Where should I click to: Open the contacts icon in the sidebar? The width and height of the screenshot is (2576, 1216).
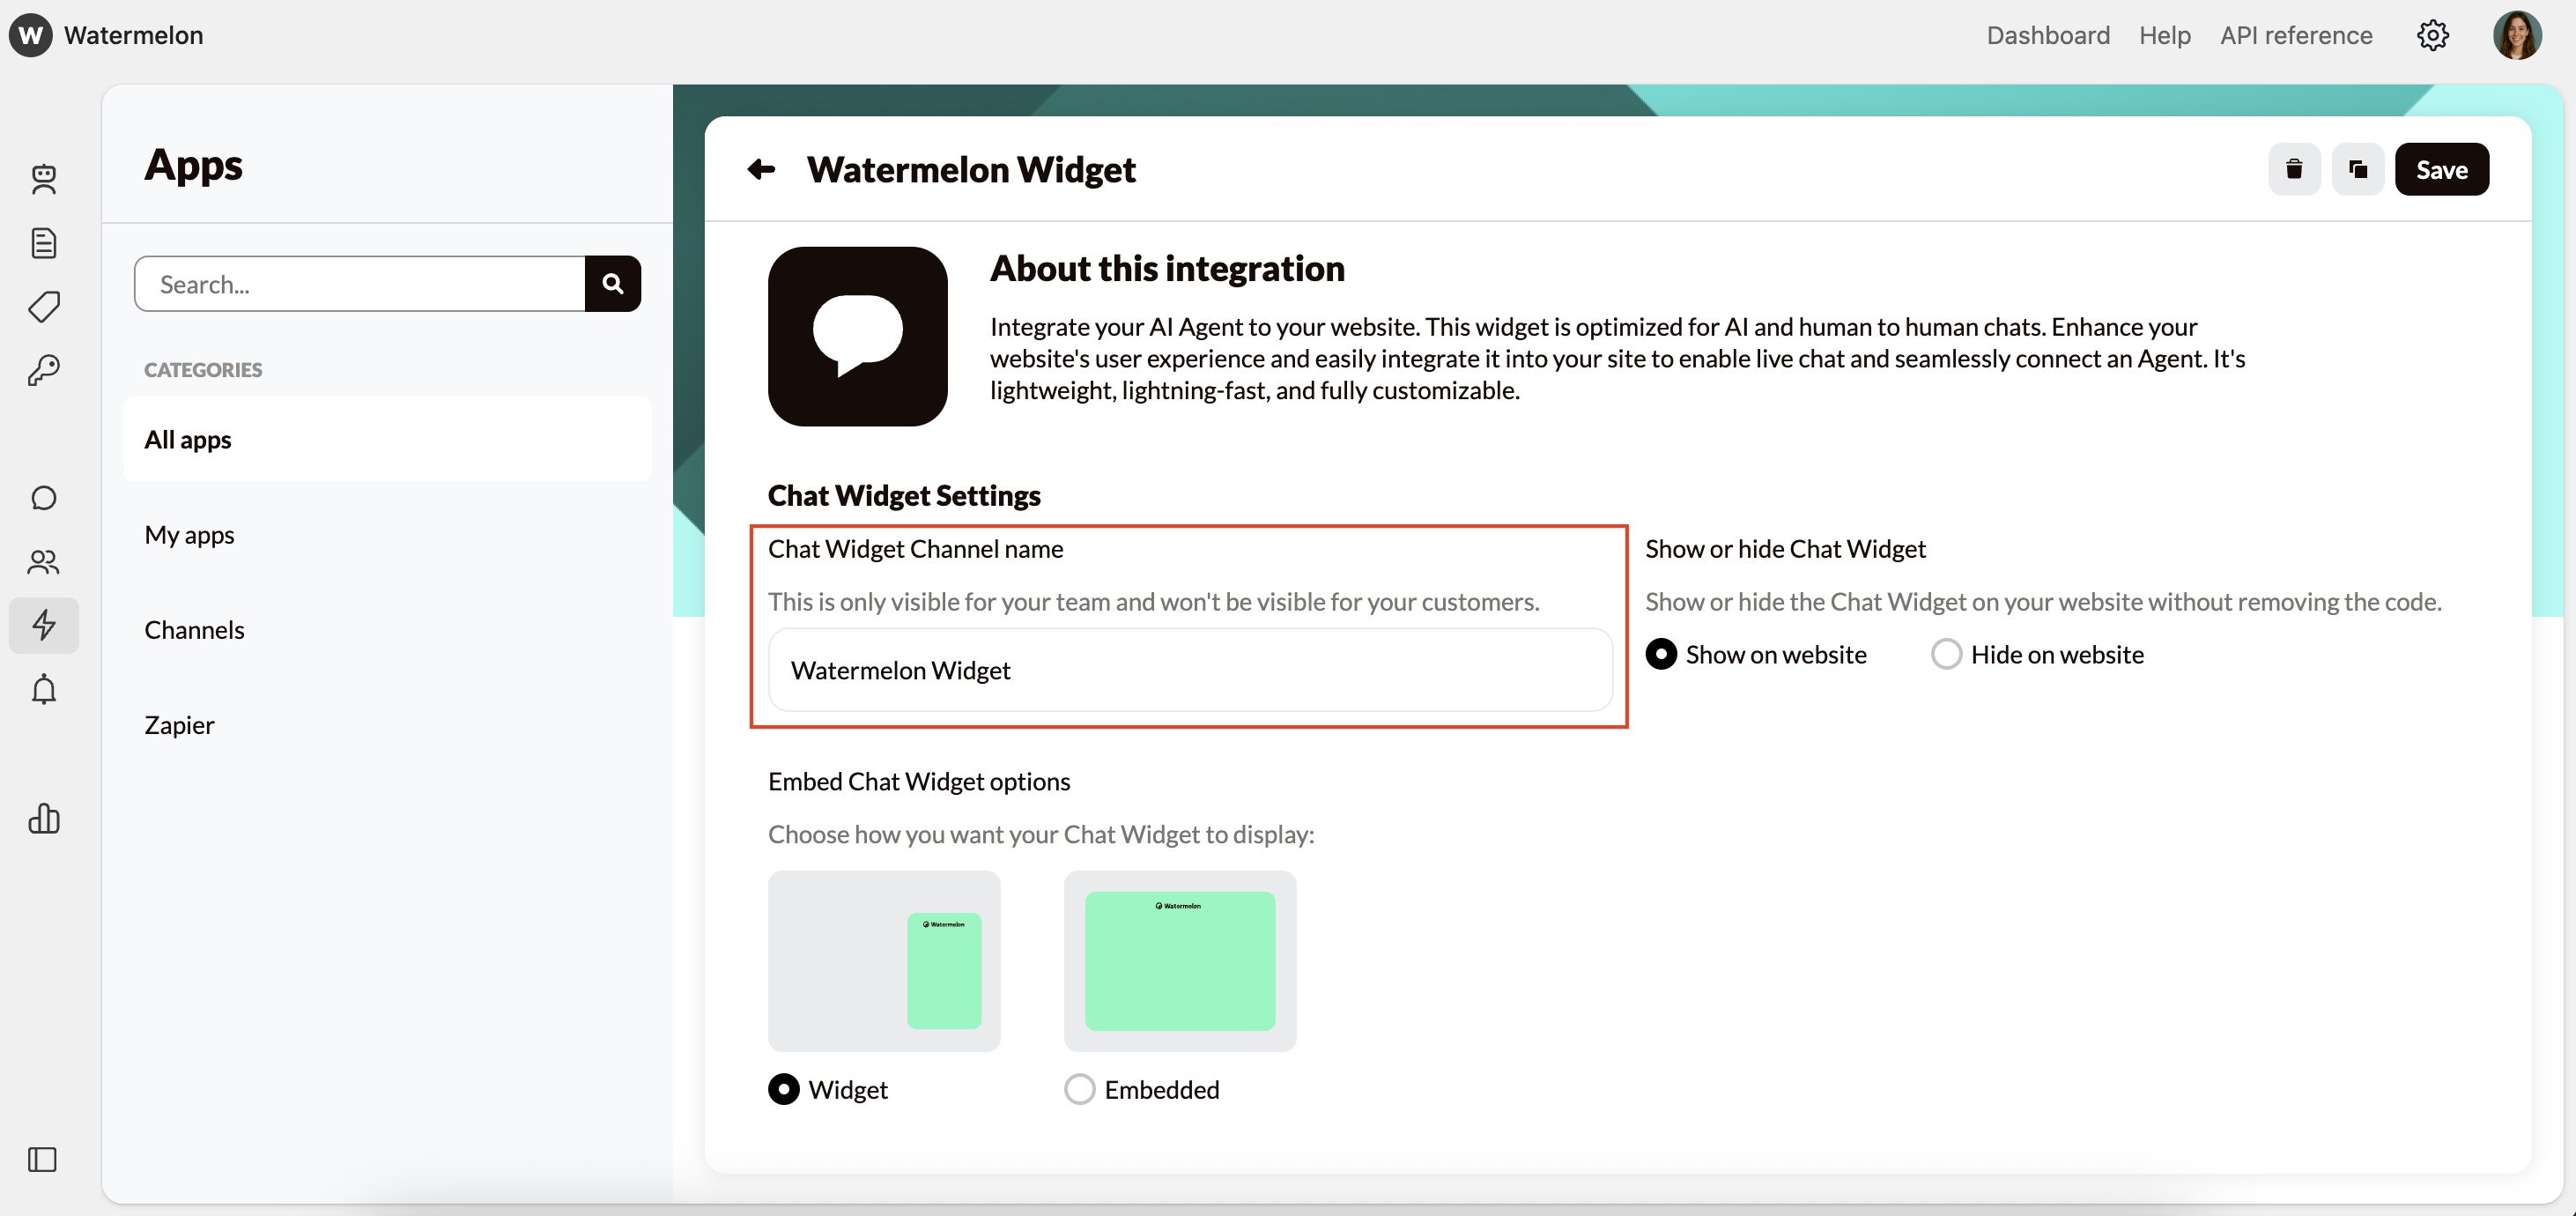[43, 561]
